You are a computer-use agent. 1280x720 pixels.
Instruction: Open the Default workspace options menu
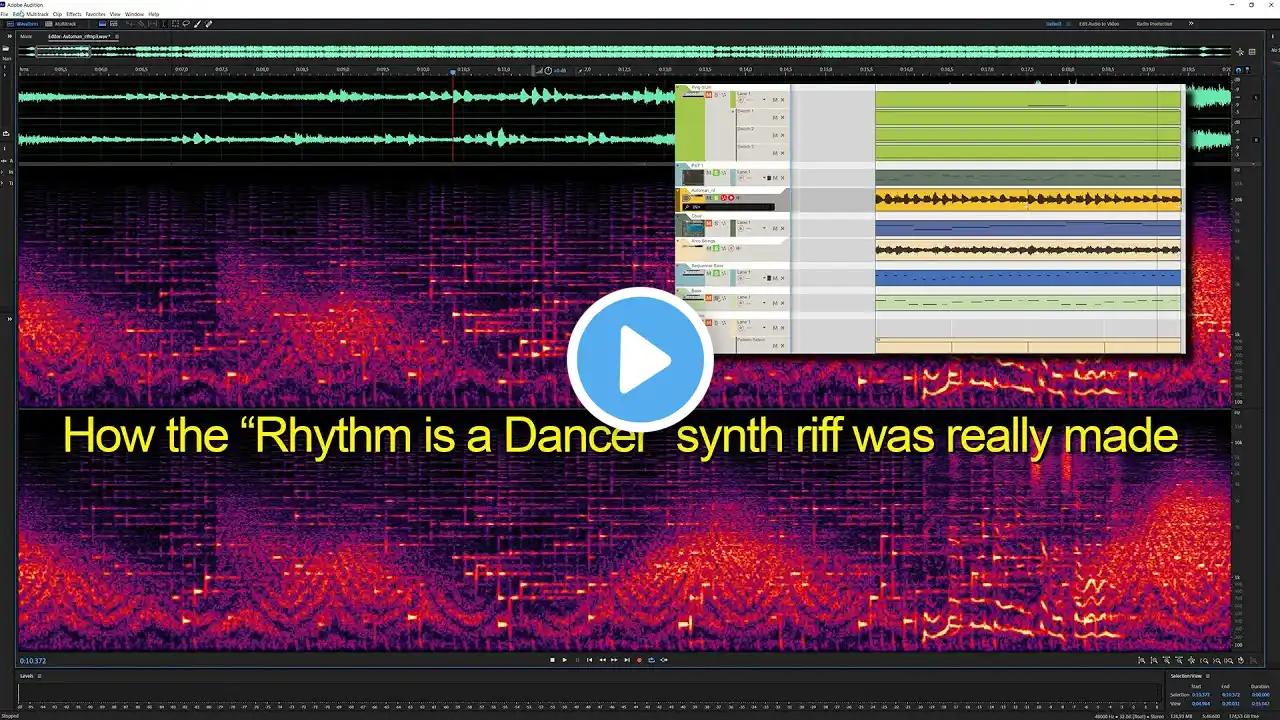point(1066,24)
